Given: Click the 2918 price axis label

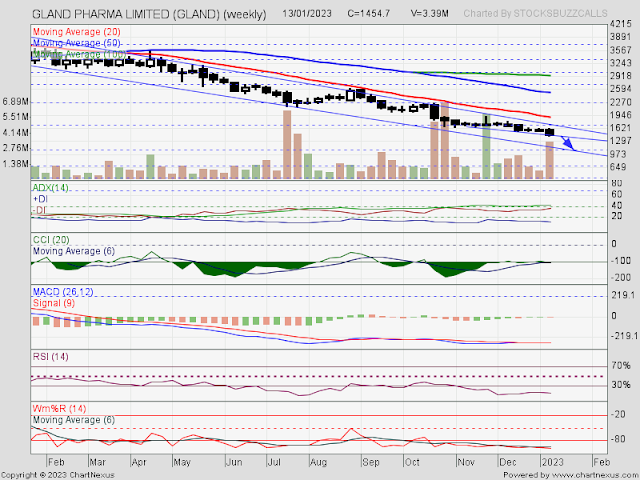Looking at the screenshot, I should click(621, 76).
